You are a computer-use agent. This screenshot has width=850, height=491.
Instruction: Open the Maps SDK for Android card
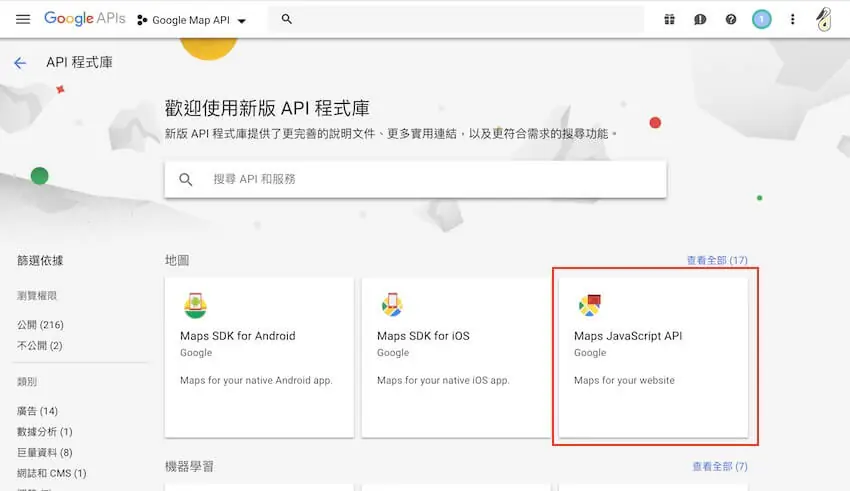point(259,358)
